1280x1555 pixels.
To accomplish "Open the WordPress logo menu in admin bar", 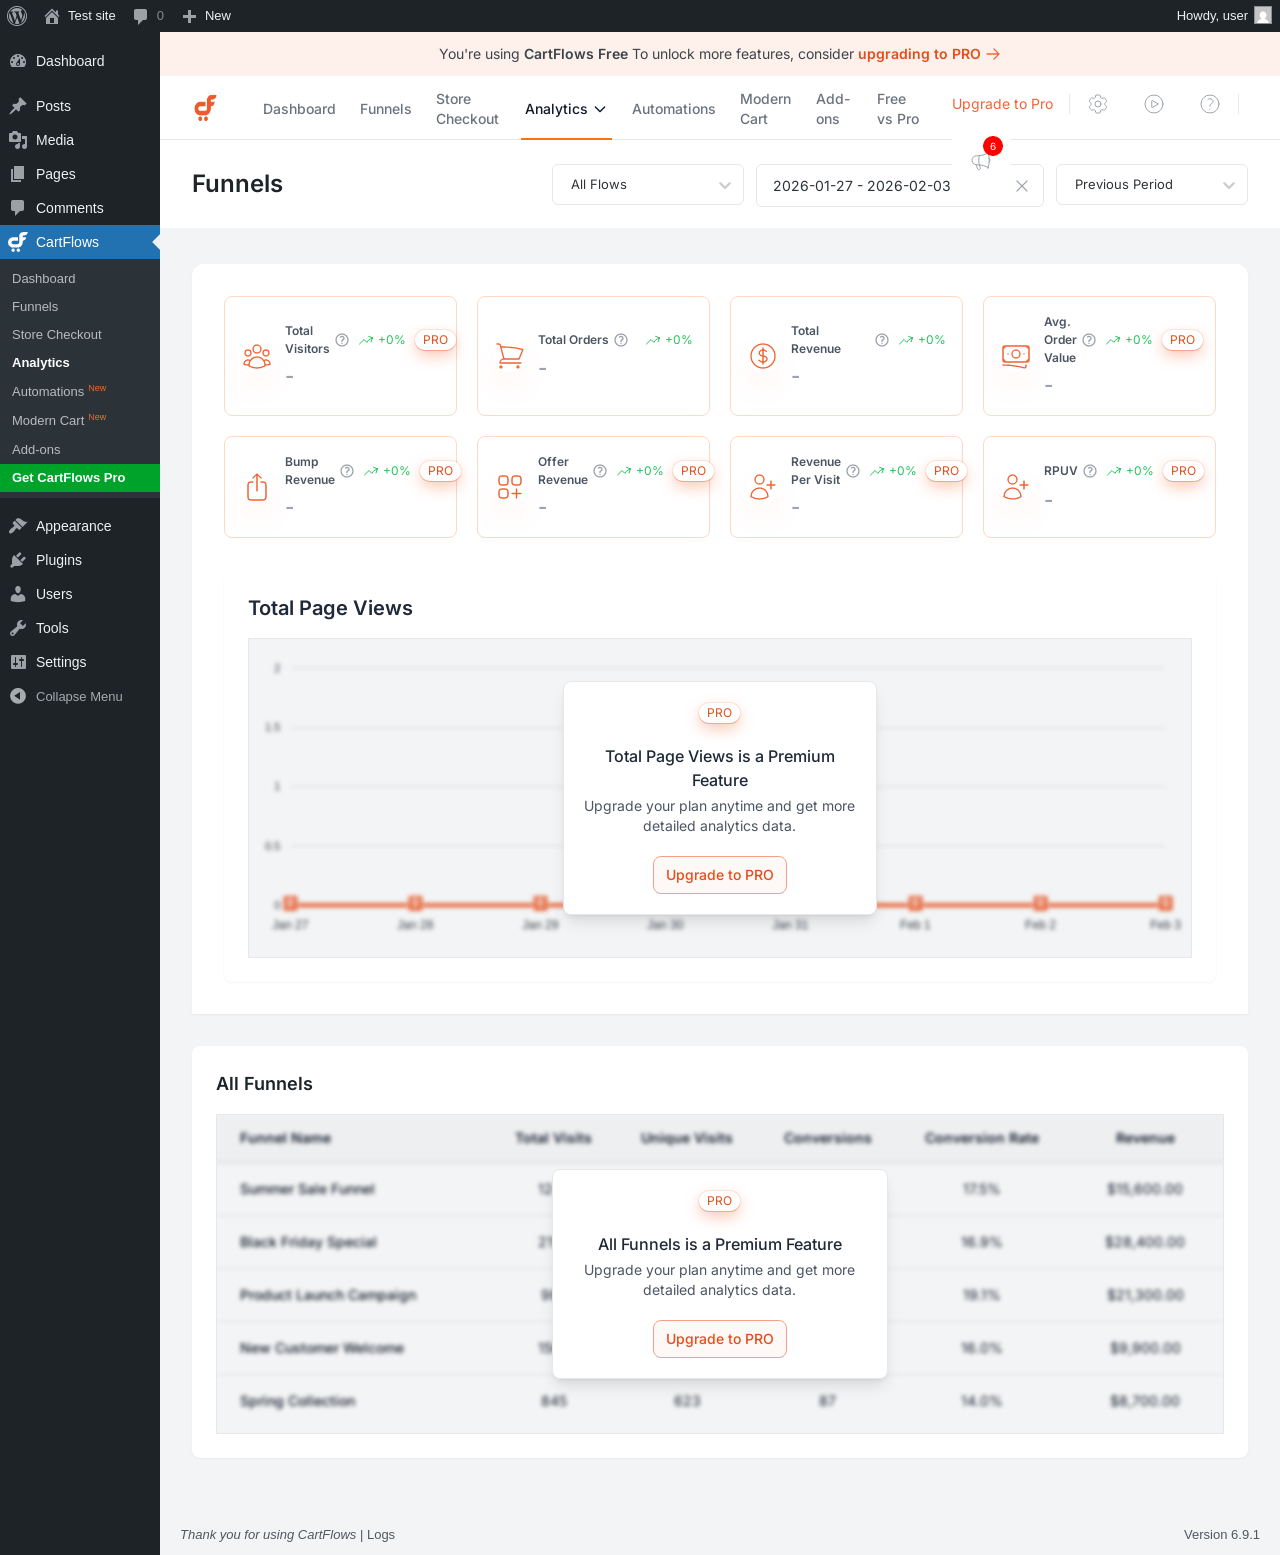I will 17,16.
